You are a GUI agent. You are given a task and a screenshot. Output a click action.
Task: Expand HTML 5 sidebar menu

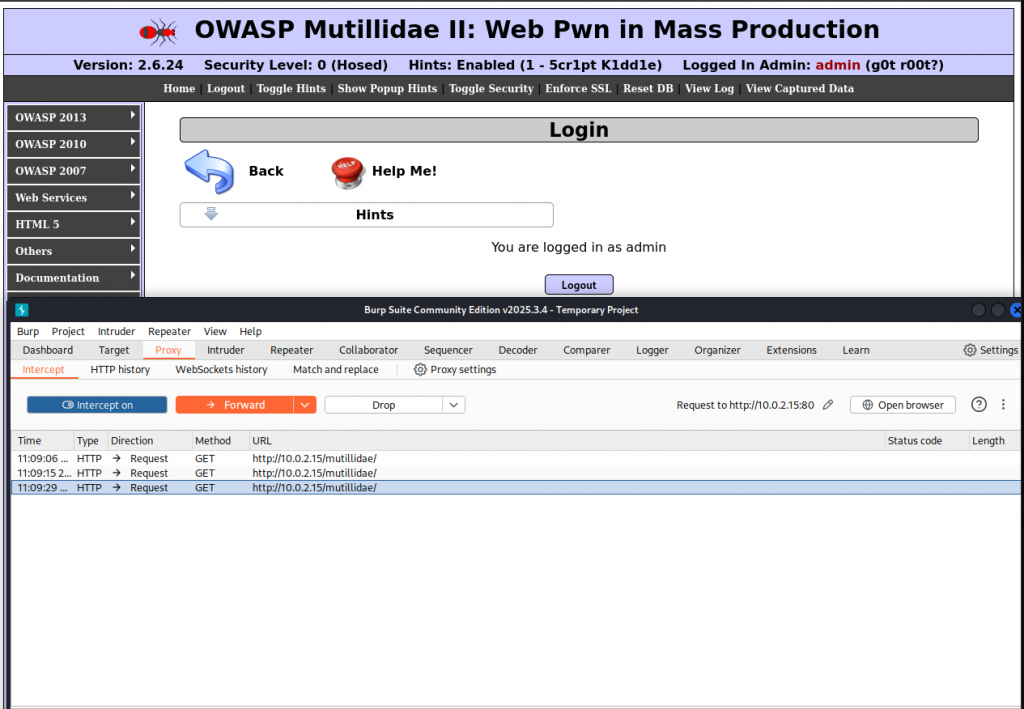click(x=74, y=224)
